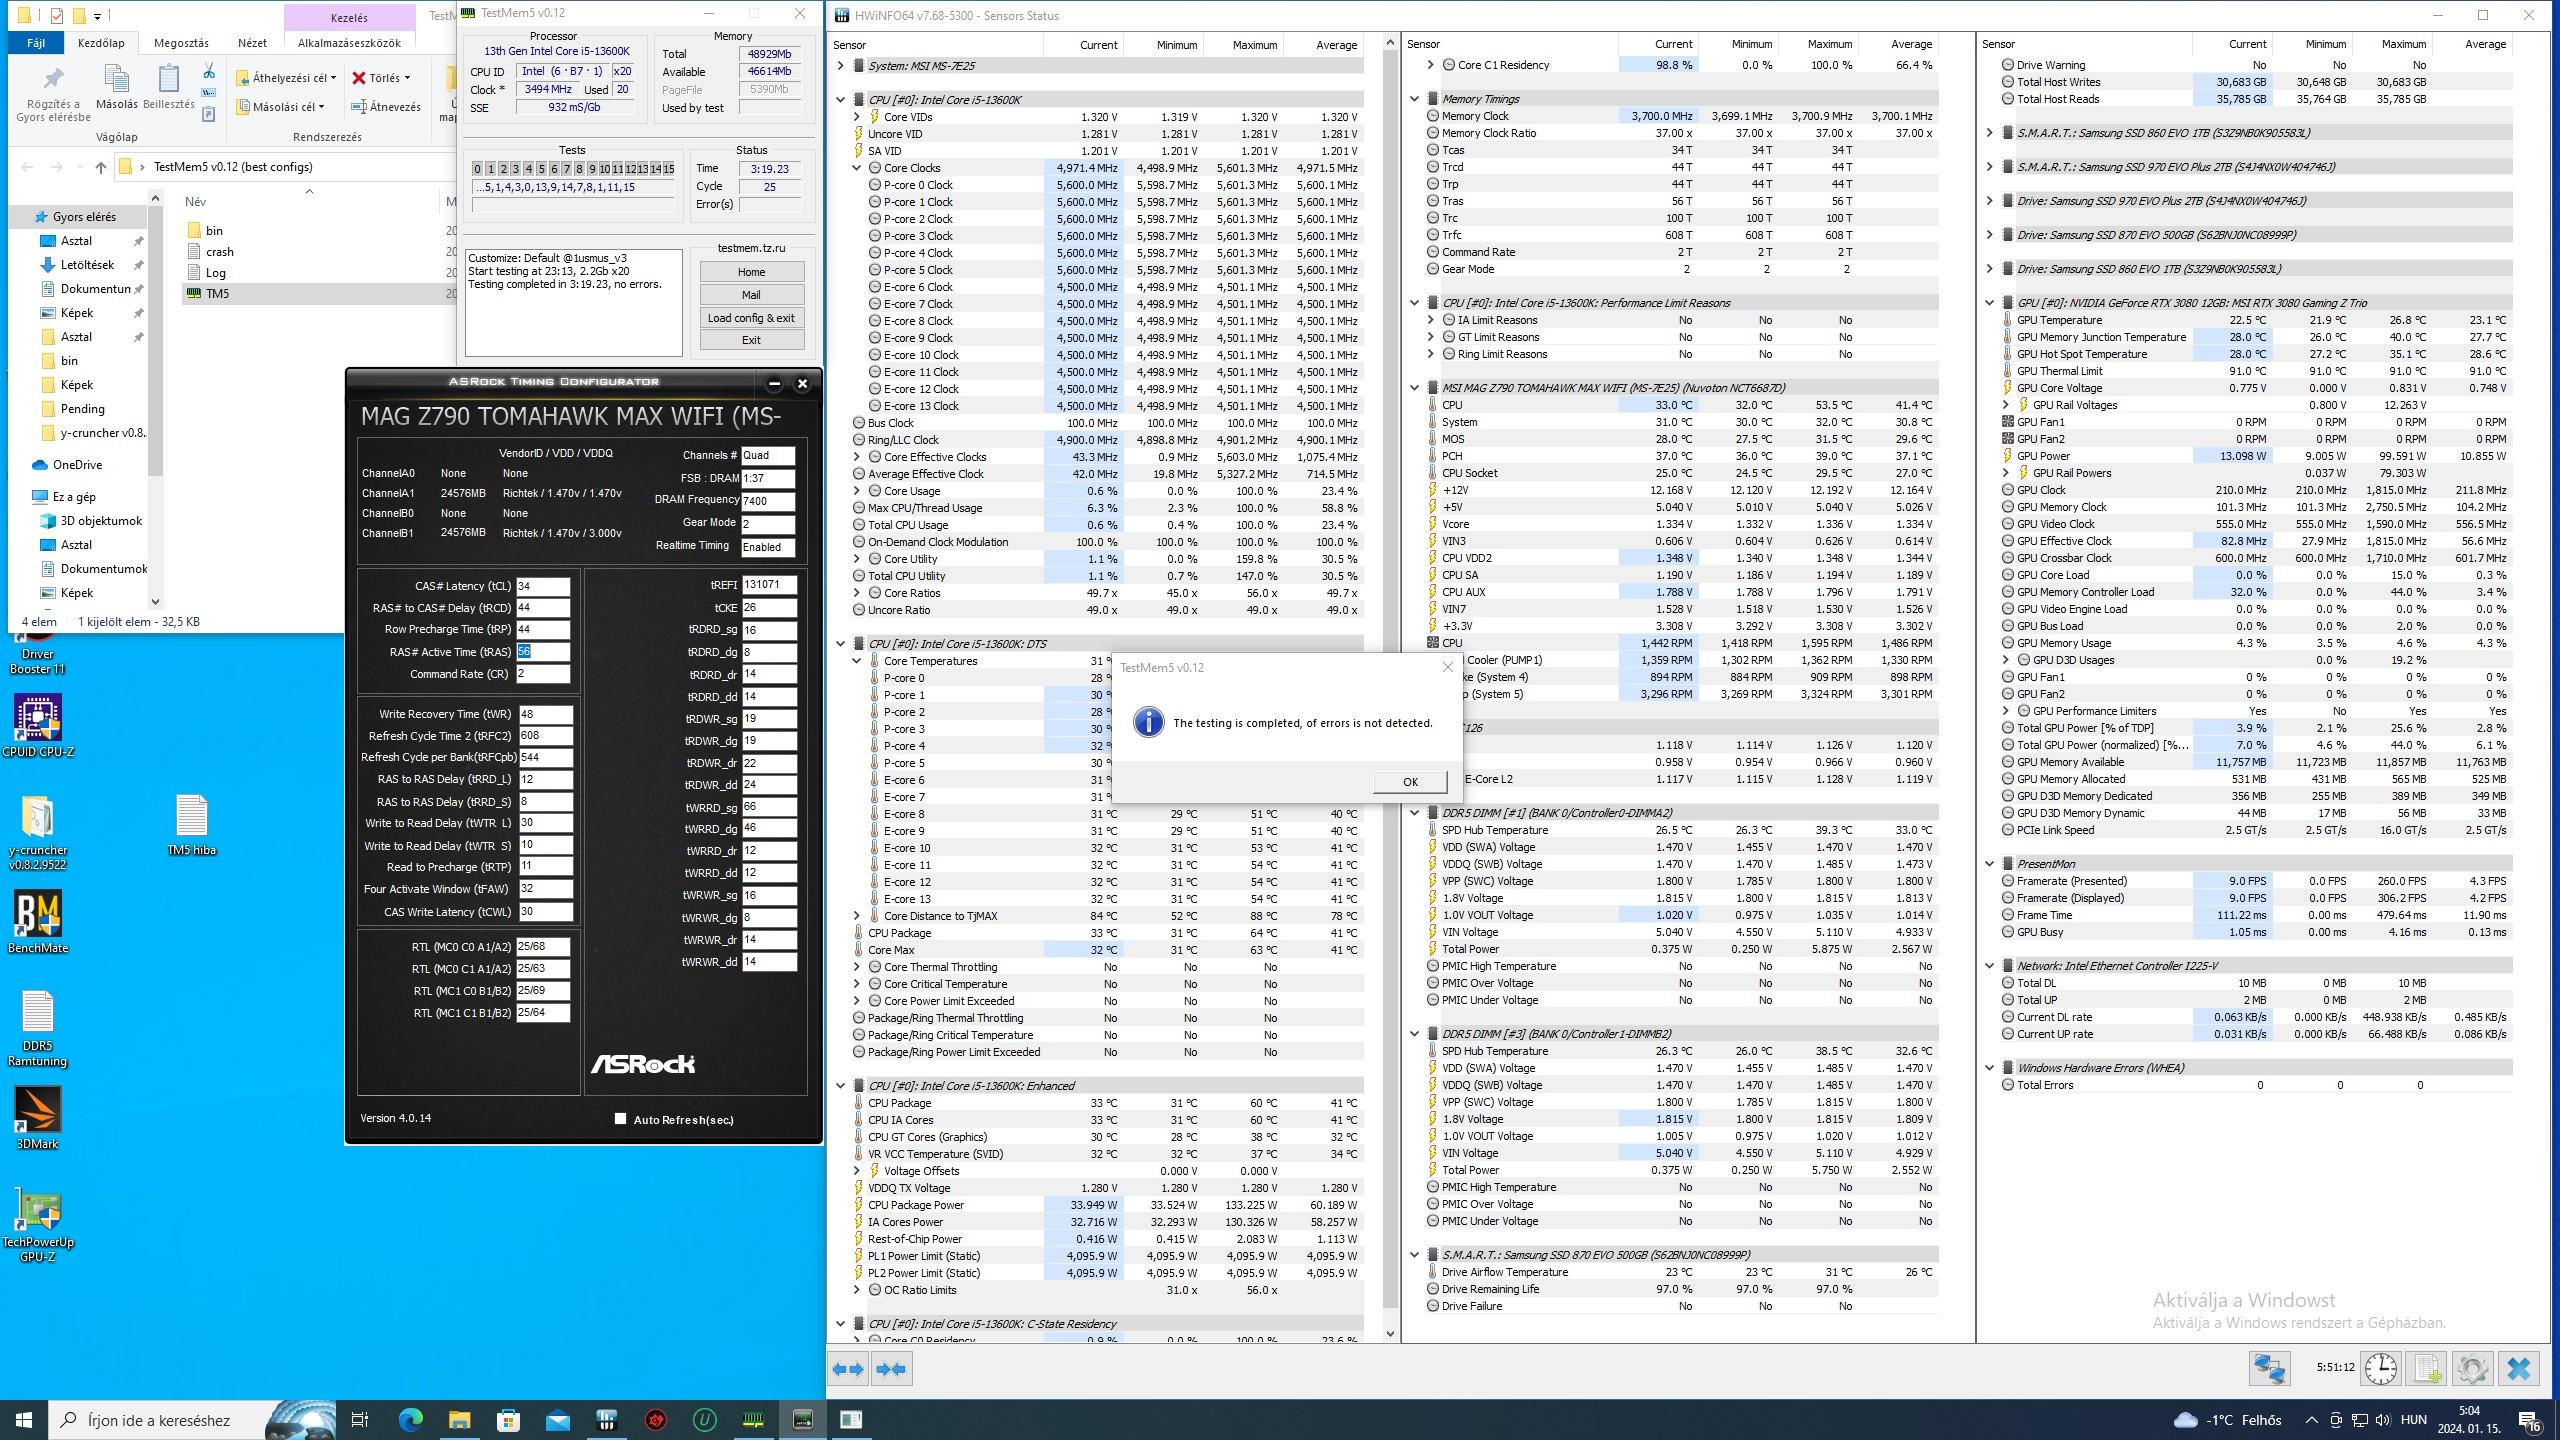Open the Mail app taskbar icon
The height and width of the screenshot is (1440, 2560).
point(557,1420)
